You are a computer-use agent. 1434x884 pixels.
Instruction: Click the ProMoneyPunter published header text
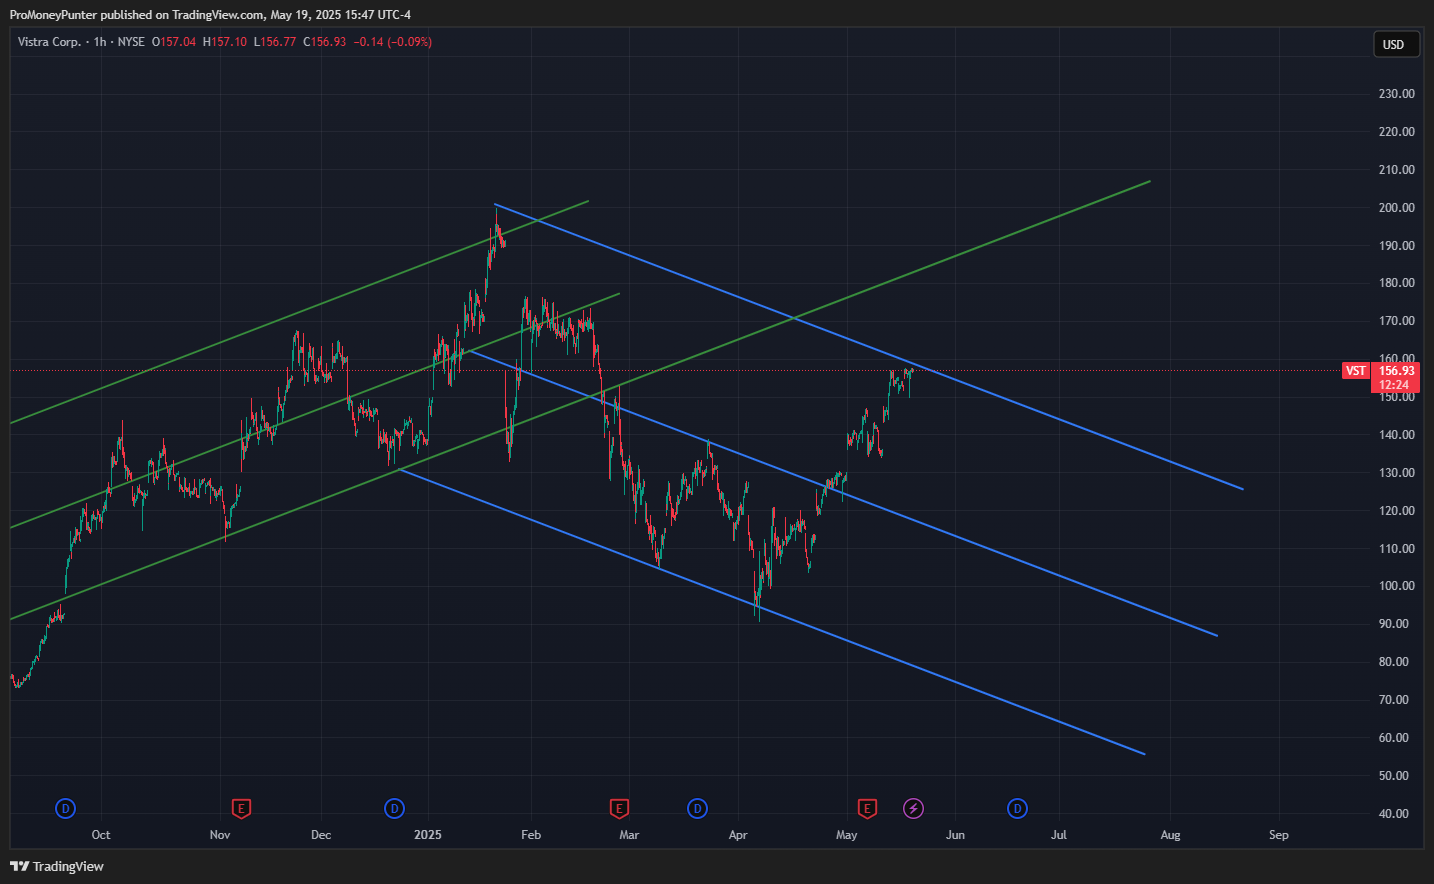pyautogui.click(x=210, y=15)
